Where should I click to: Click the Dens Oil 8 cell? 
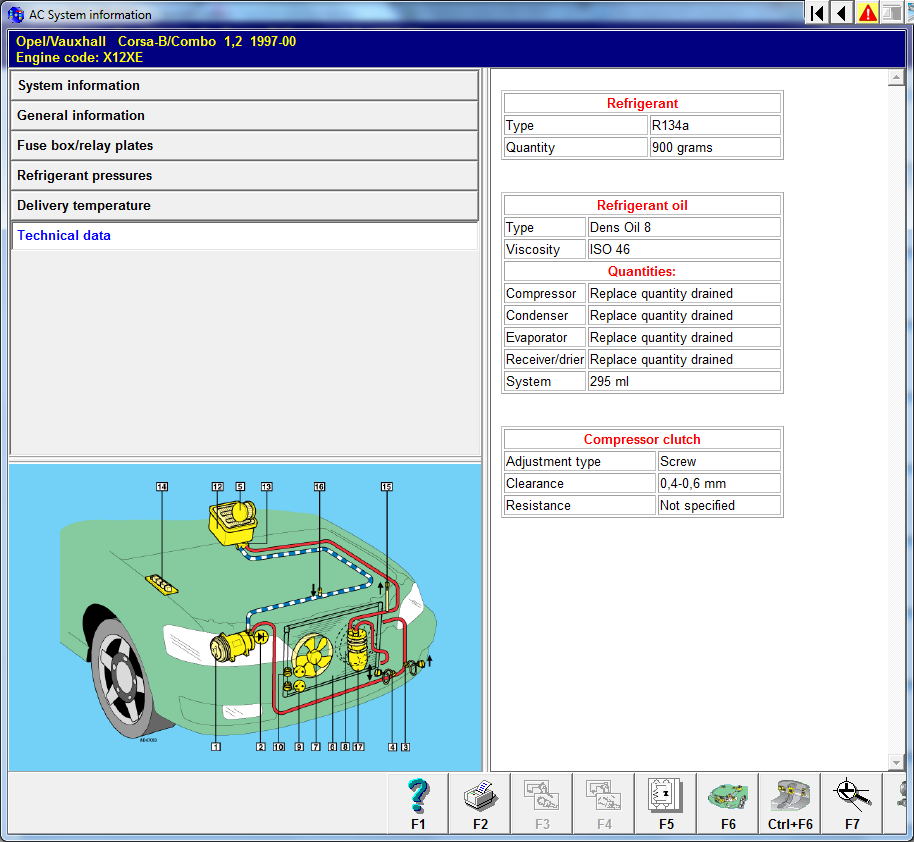pos(684,227)
